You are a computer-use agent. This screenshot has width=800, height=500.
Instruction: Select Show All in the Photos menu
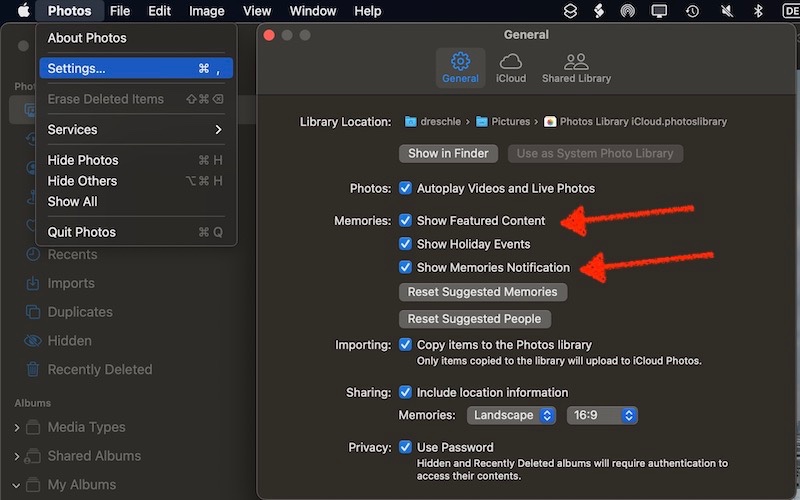tap(136, 202)
